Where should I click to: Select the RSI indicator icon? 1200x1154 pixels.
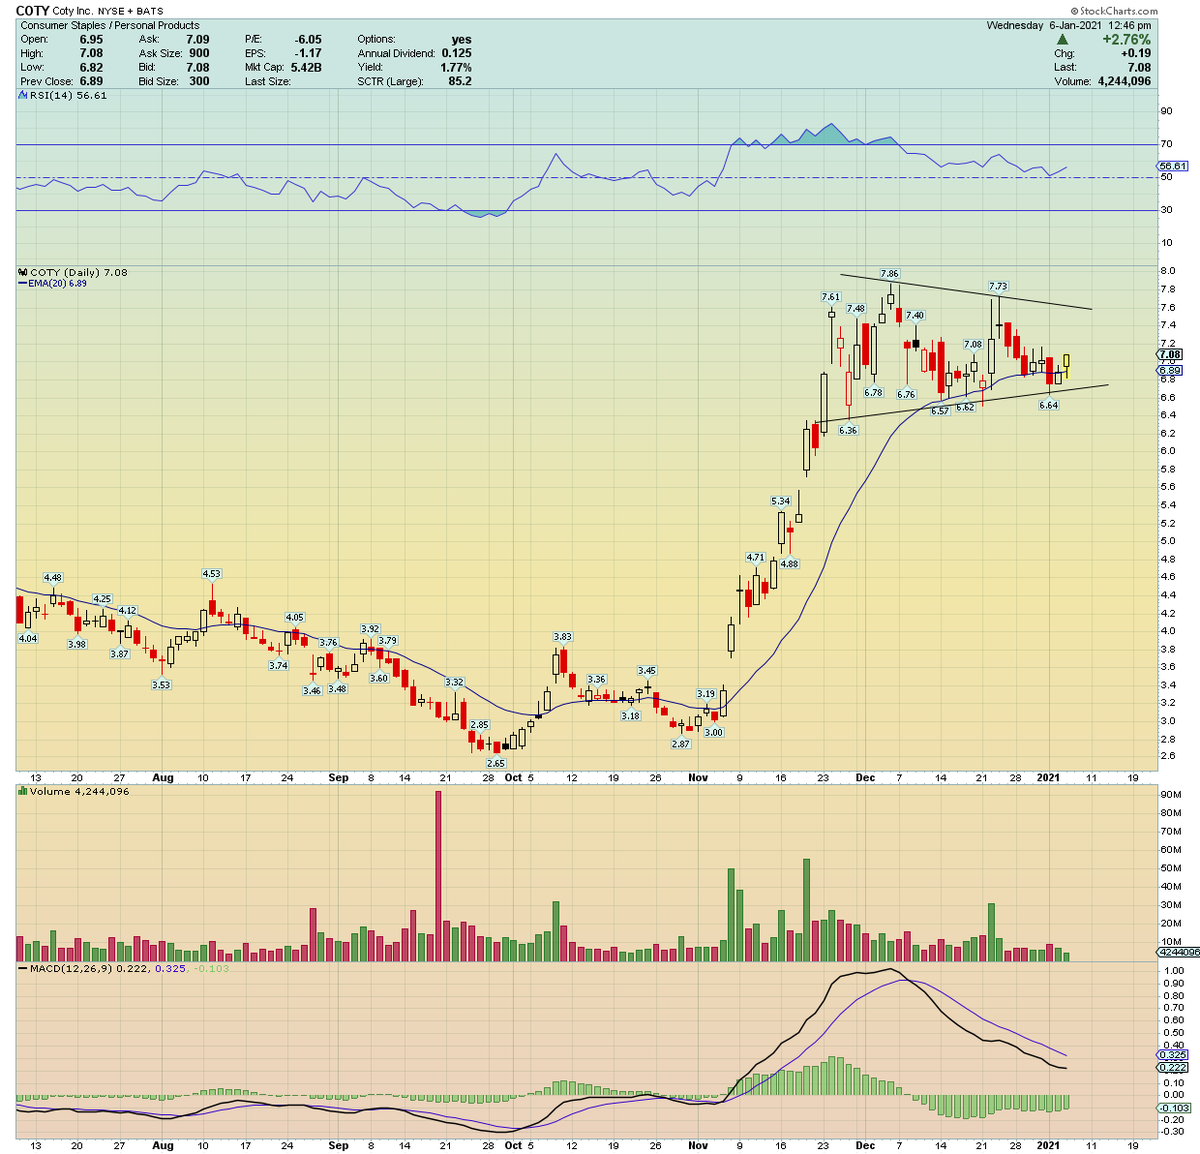pyautogui.click(x=20, y=95)
